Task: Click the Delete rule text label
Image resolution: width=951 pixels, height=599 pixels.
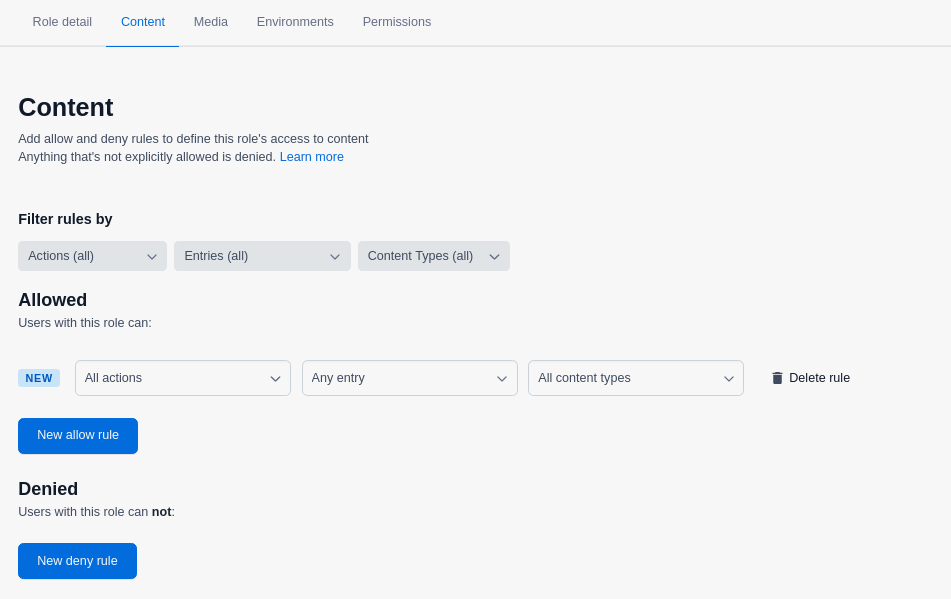Action: [x=819, y=378]
